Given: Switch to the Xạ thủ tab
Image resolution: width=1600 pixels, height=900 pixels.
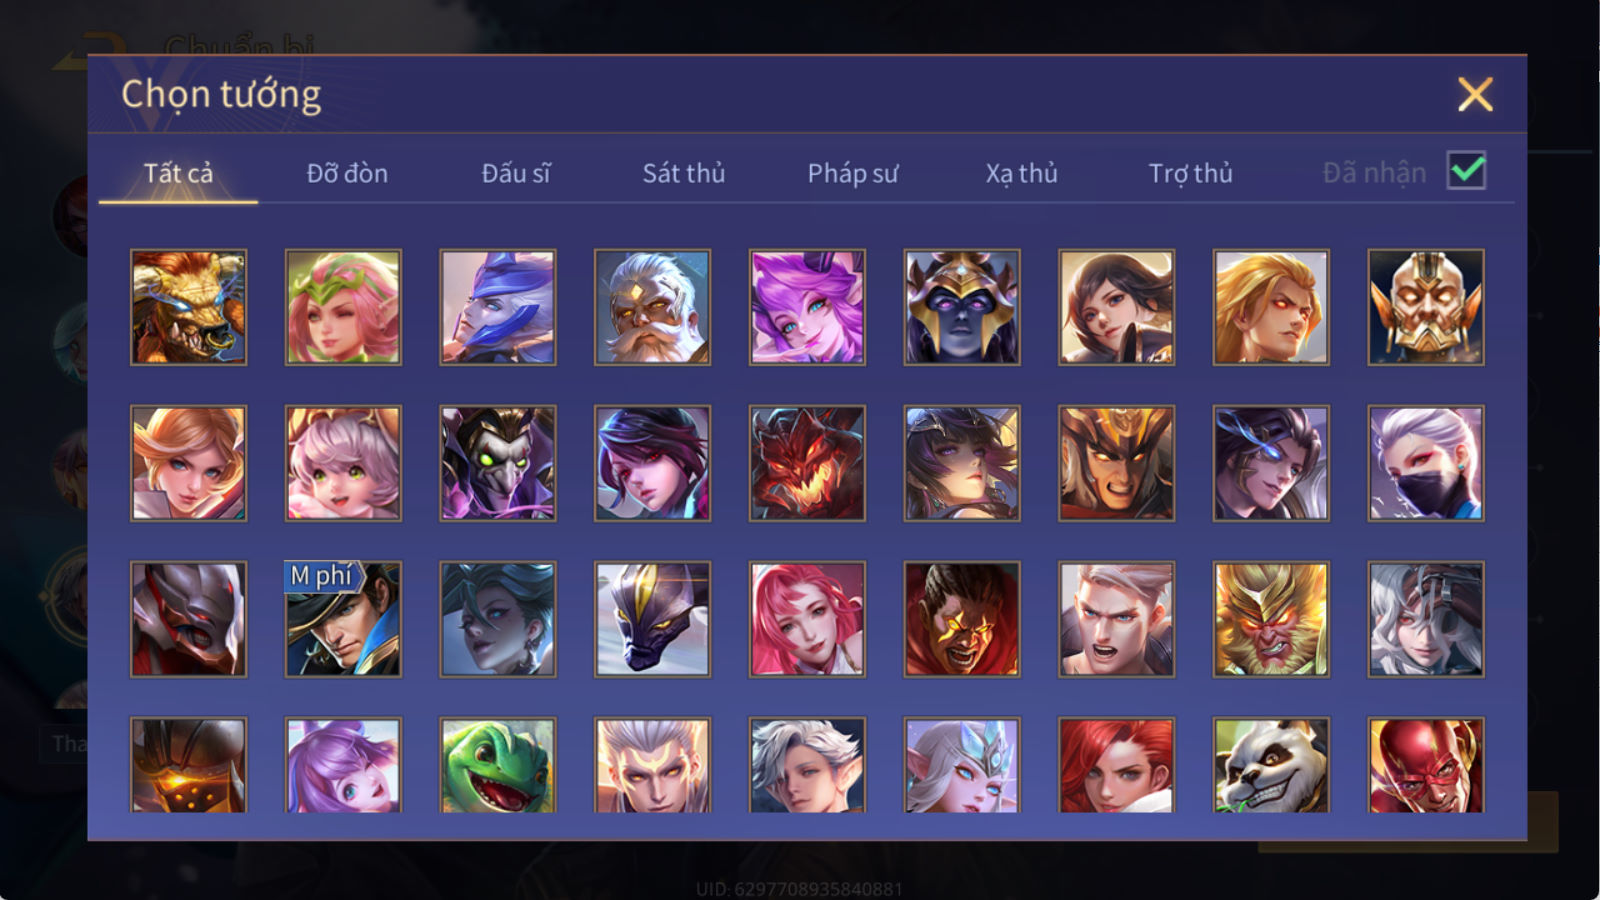Looking at the screenshot, I should (1022, 173).
